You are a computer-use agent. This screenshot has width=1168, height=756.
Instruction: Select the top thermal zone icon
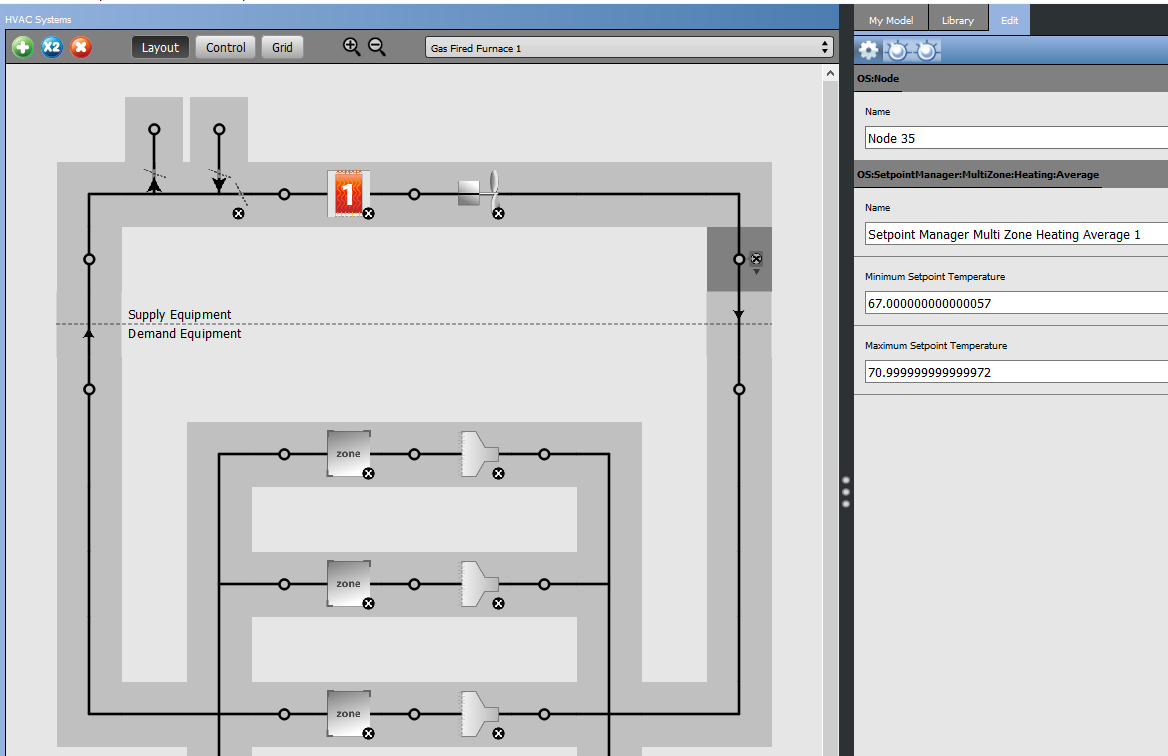[x=348, y=454]
